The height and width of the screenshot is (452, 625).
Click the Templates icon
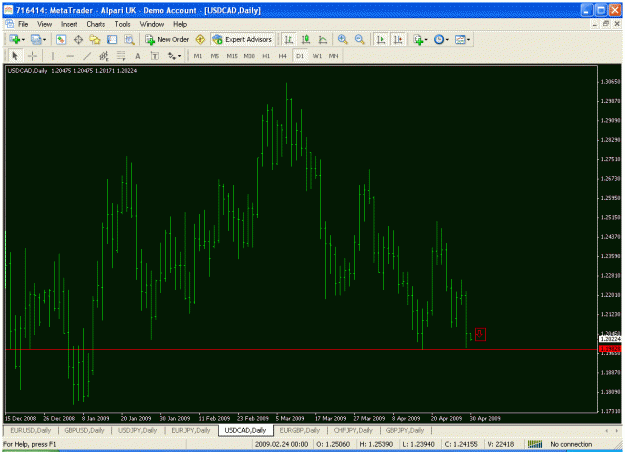(460, 39)
